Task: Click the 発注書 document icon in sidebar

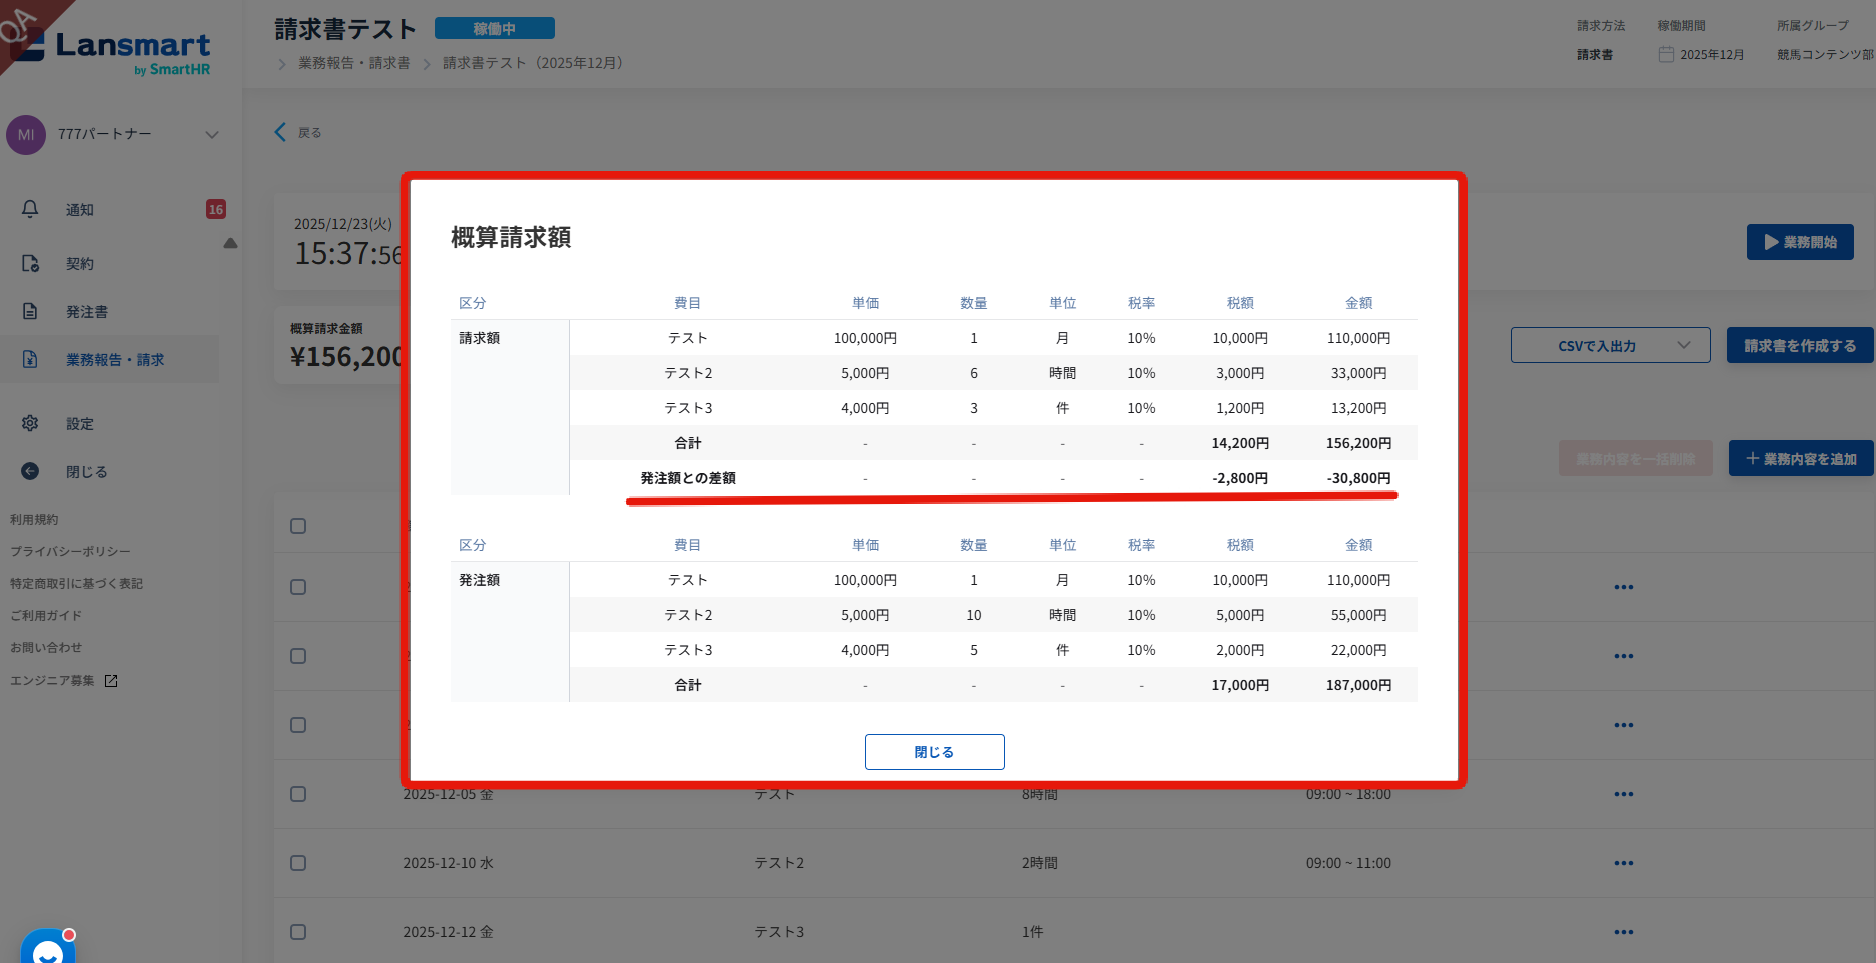Action: pyautogui.click(x=30, y=311)
